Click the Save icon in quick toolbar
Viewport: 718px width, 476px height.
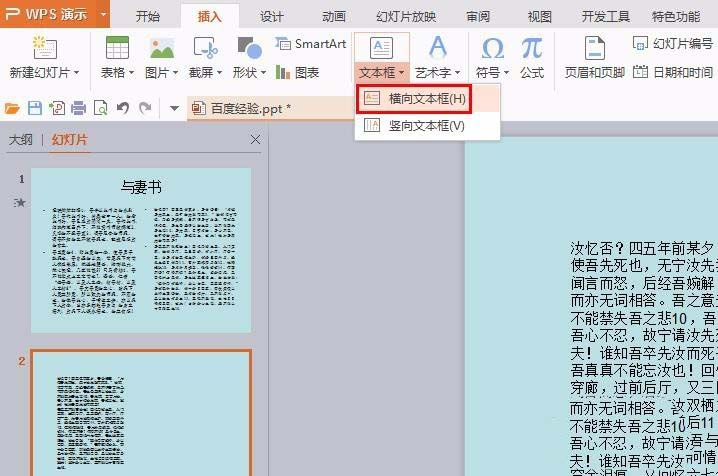pos(35,108)
